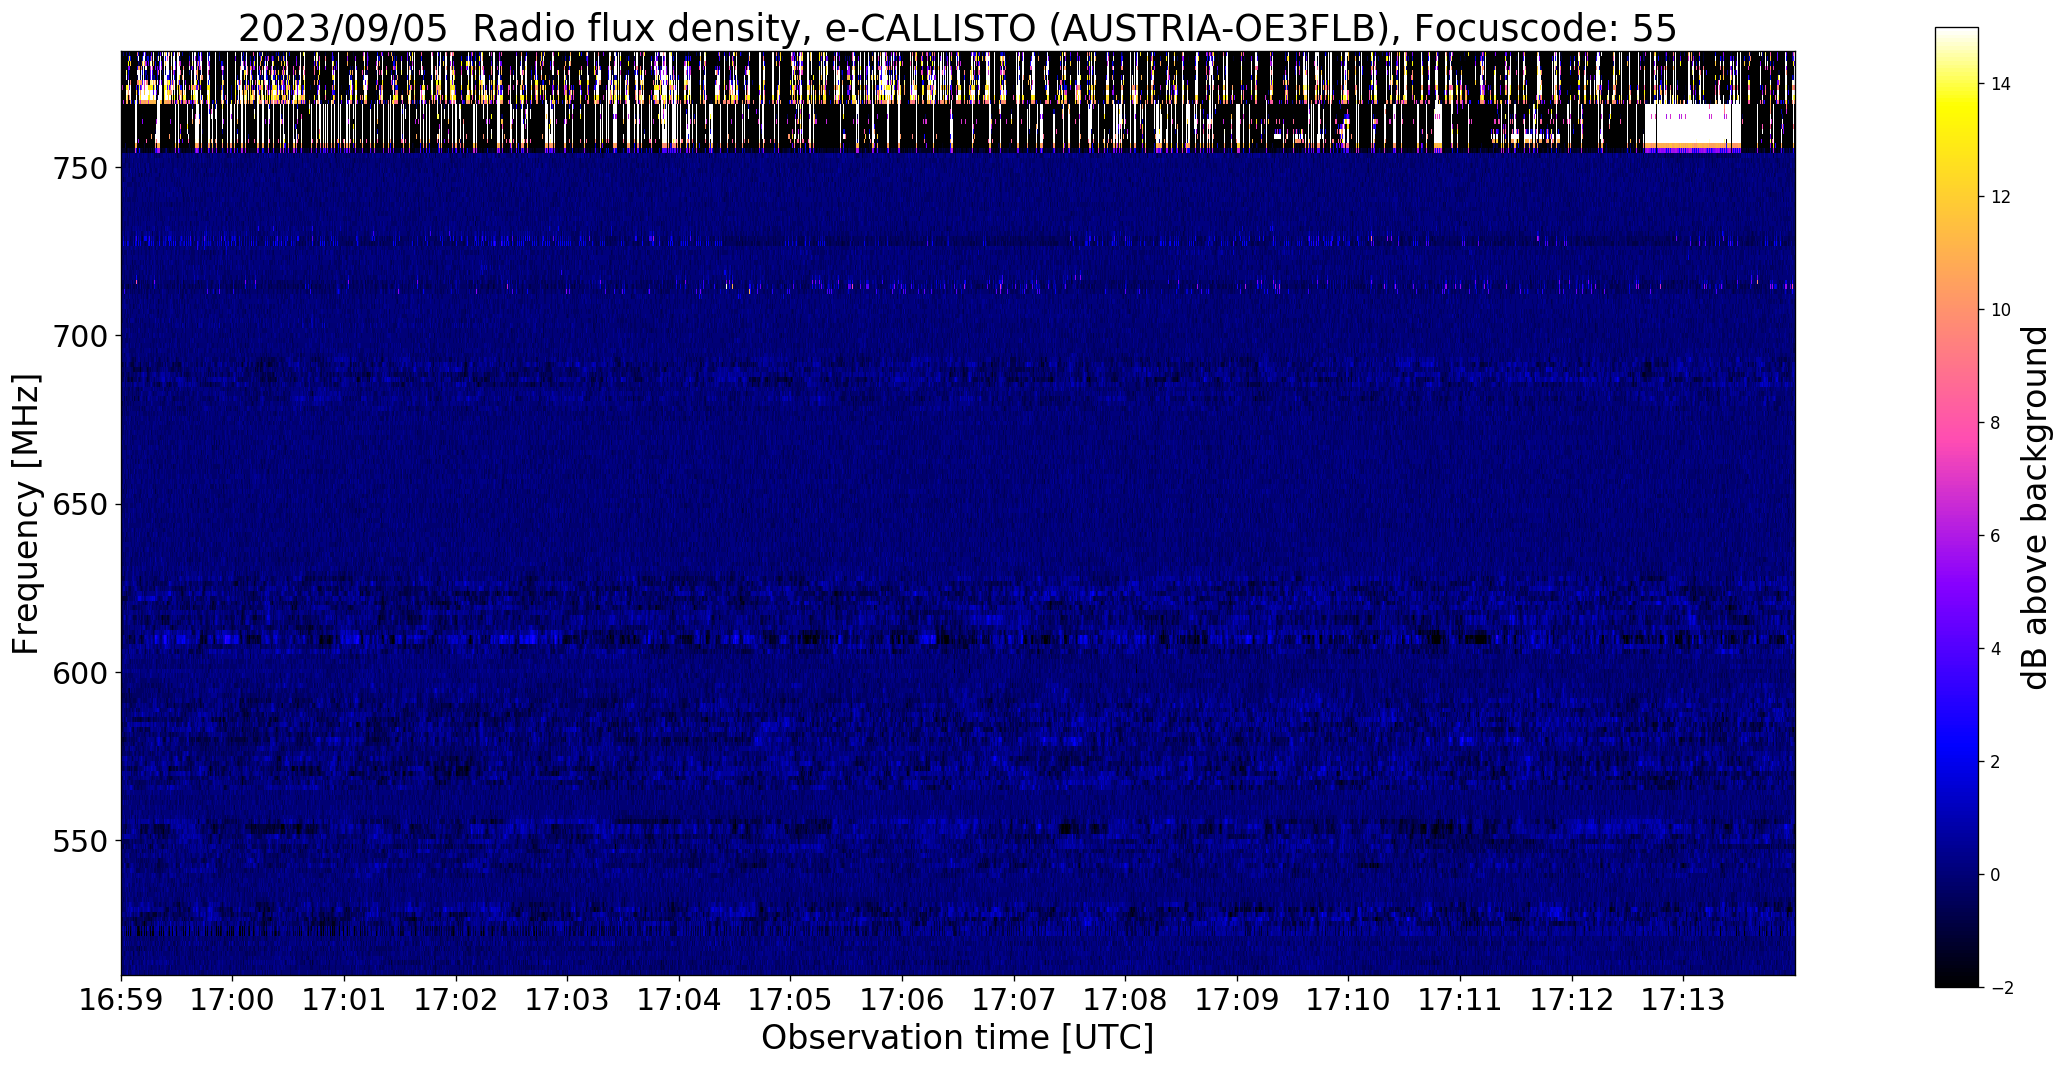Click the colorbar tick label 2

(1996, 762)
